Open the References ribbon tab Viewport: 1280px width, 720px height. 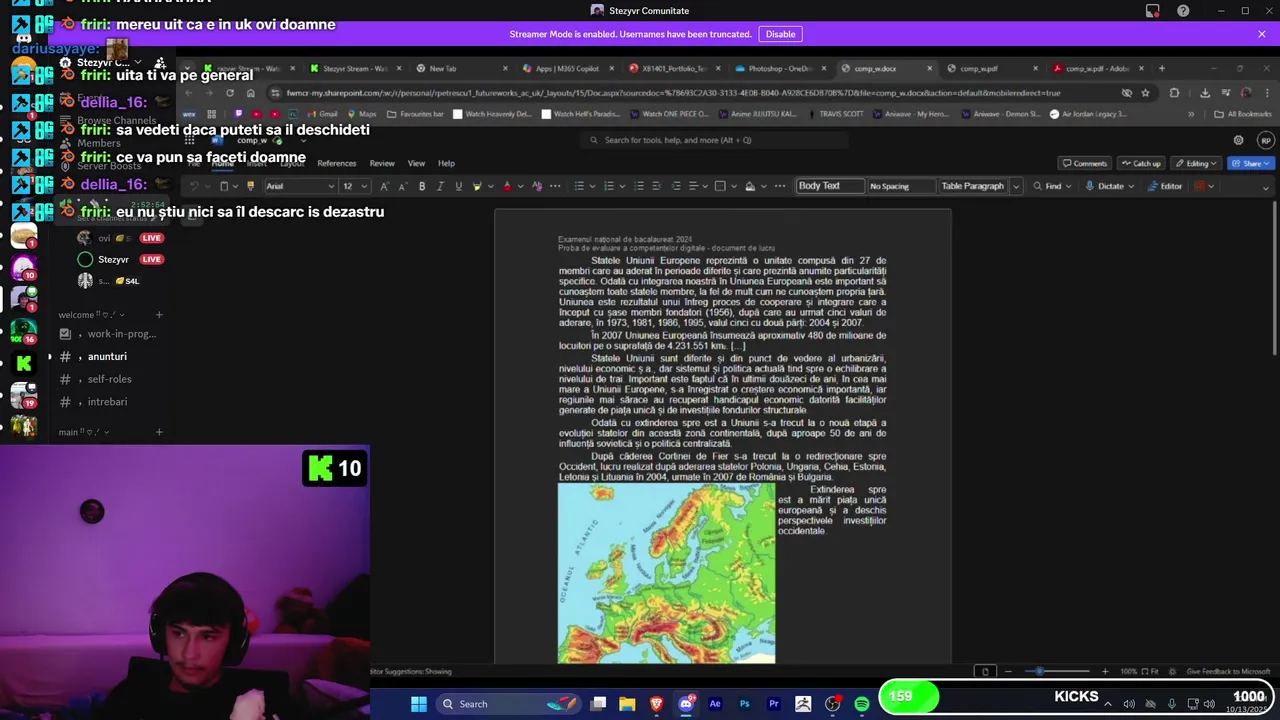[x=336, y=163]
